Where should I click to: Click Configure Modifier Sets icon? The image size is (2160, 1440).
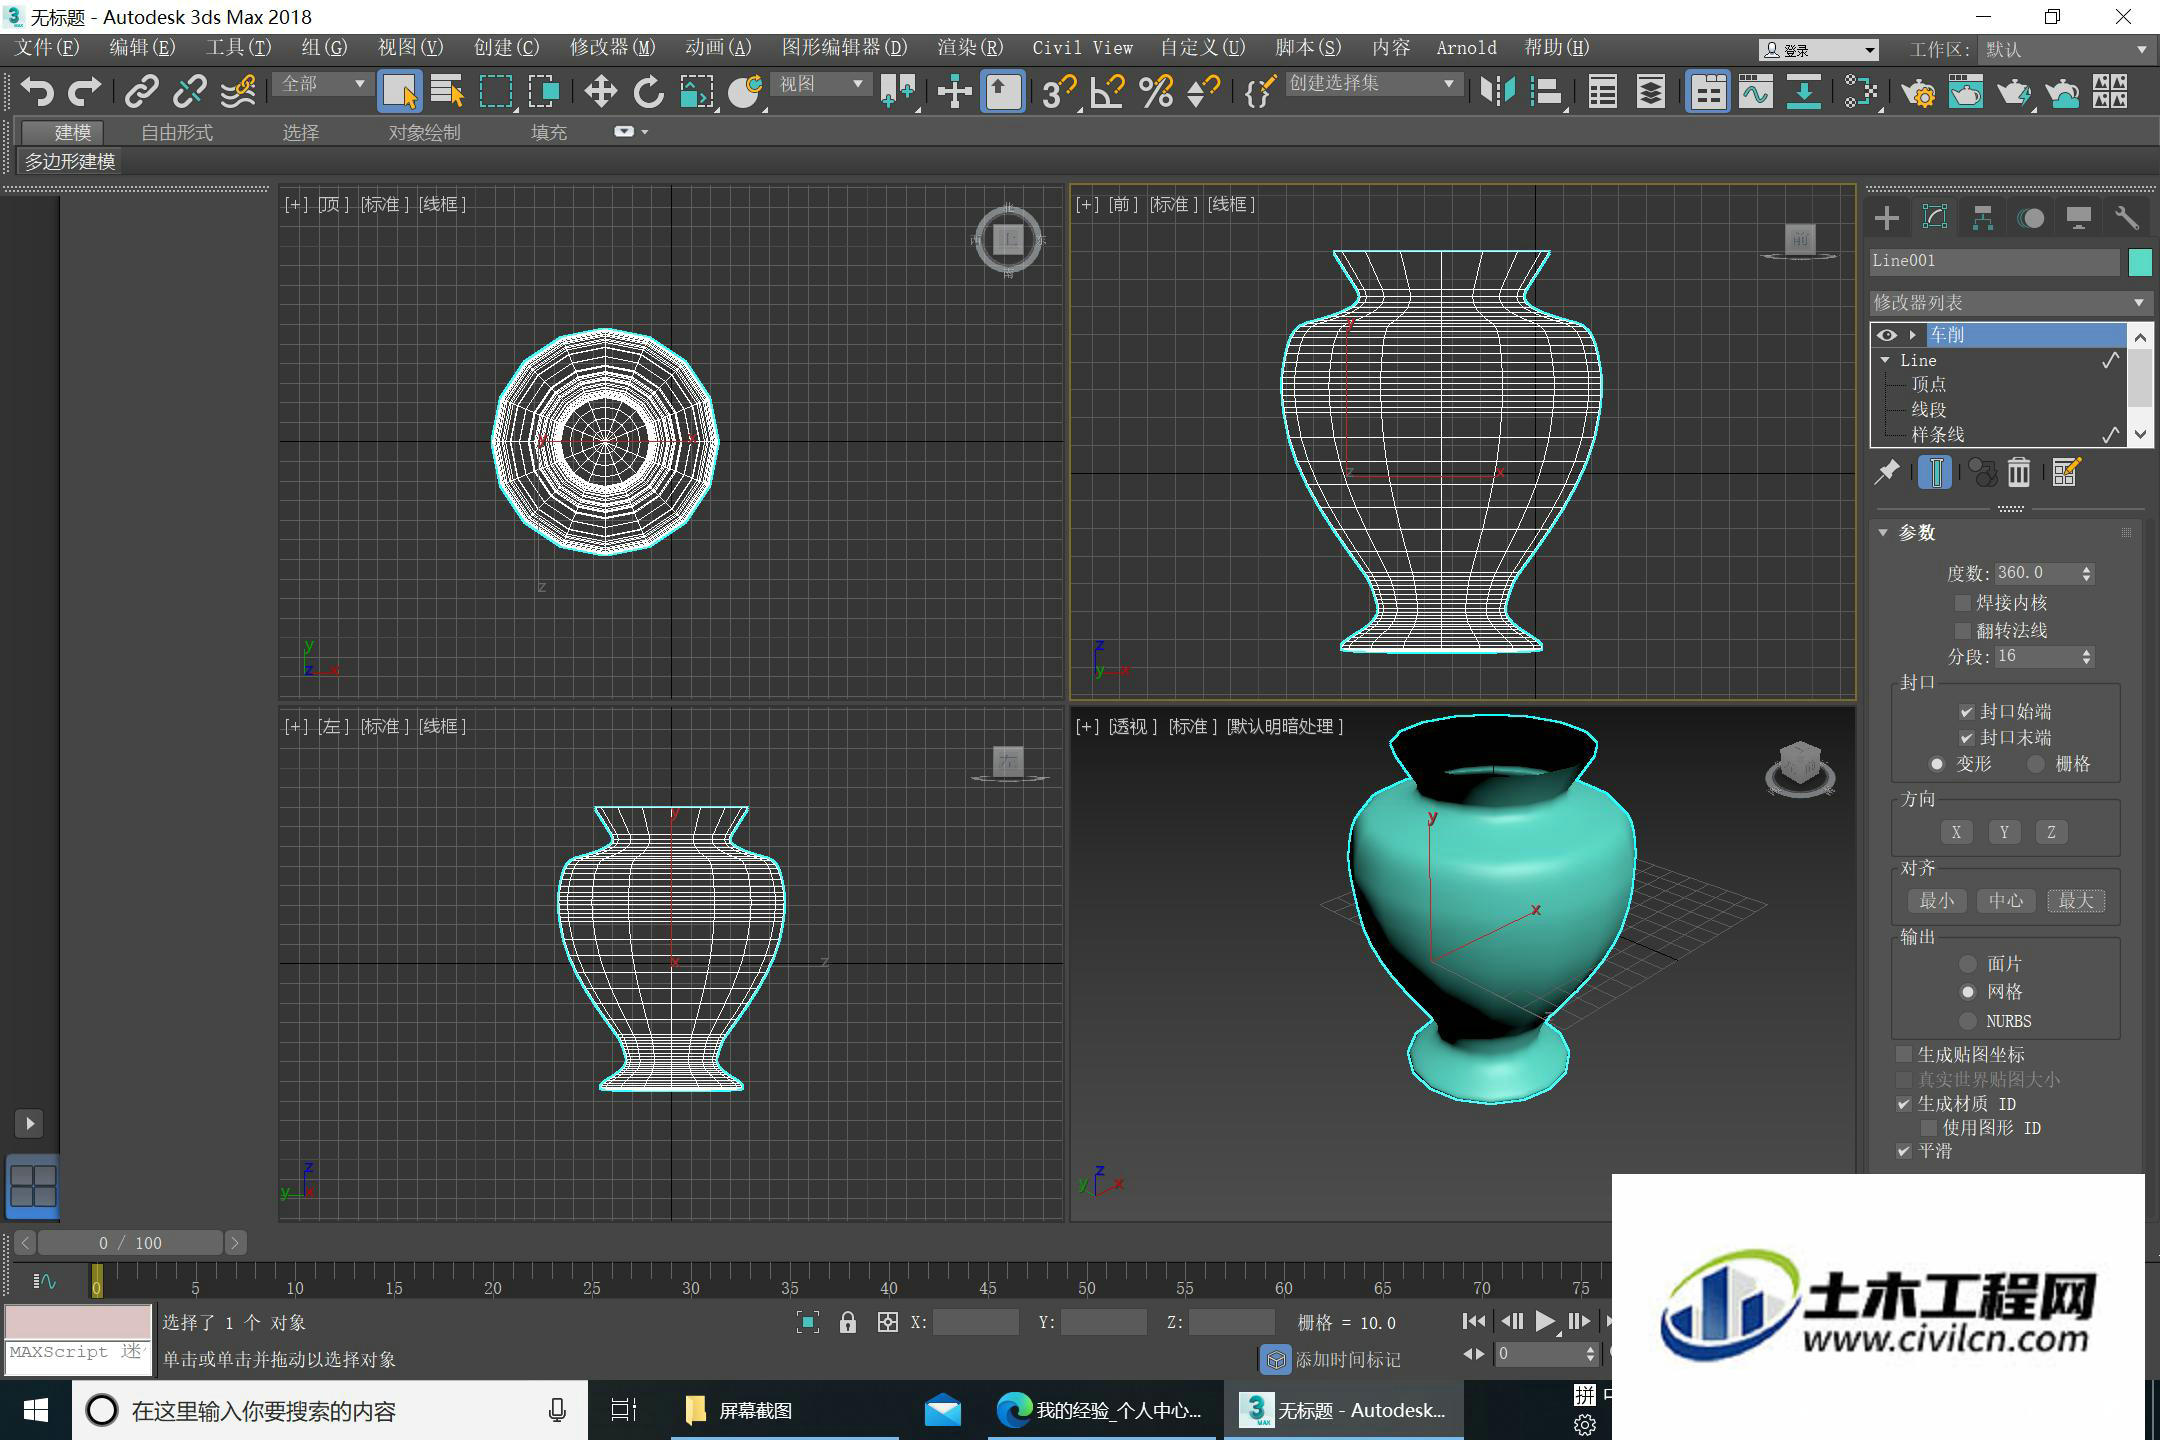point(2066,472)
